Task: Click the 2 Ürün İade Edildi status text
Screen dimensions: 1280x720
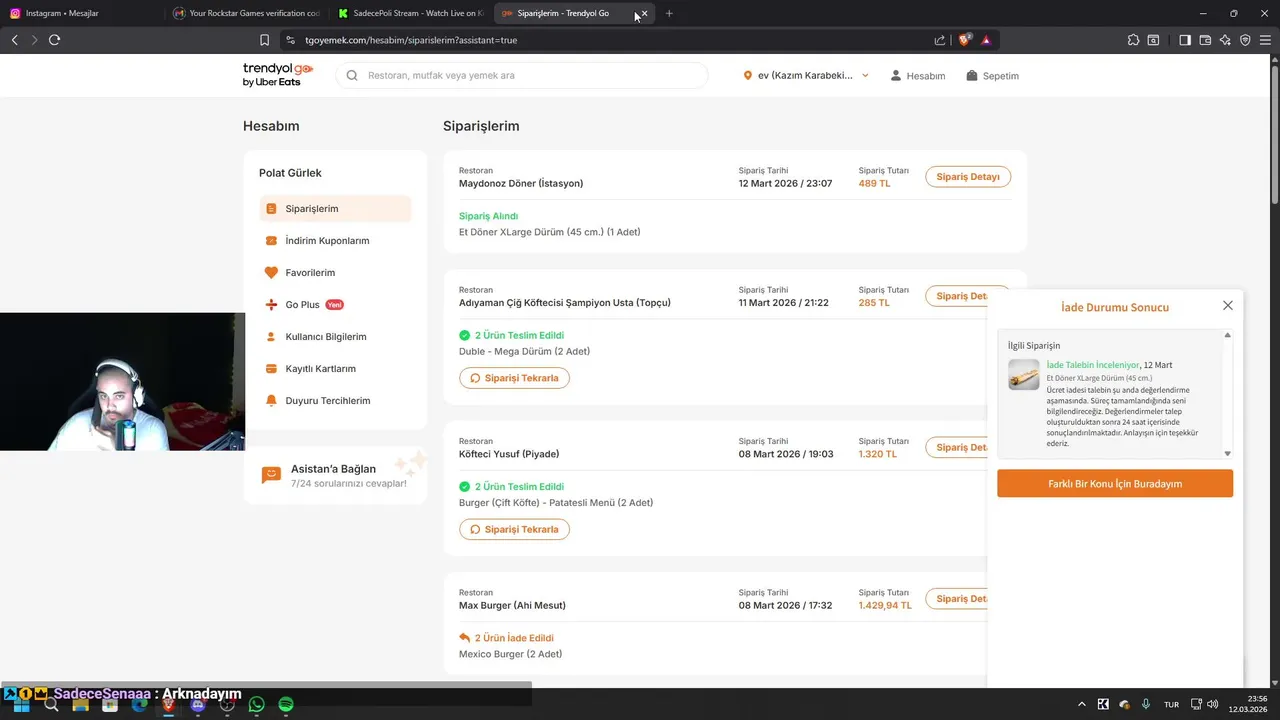Action: 514,638
